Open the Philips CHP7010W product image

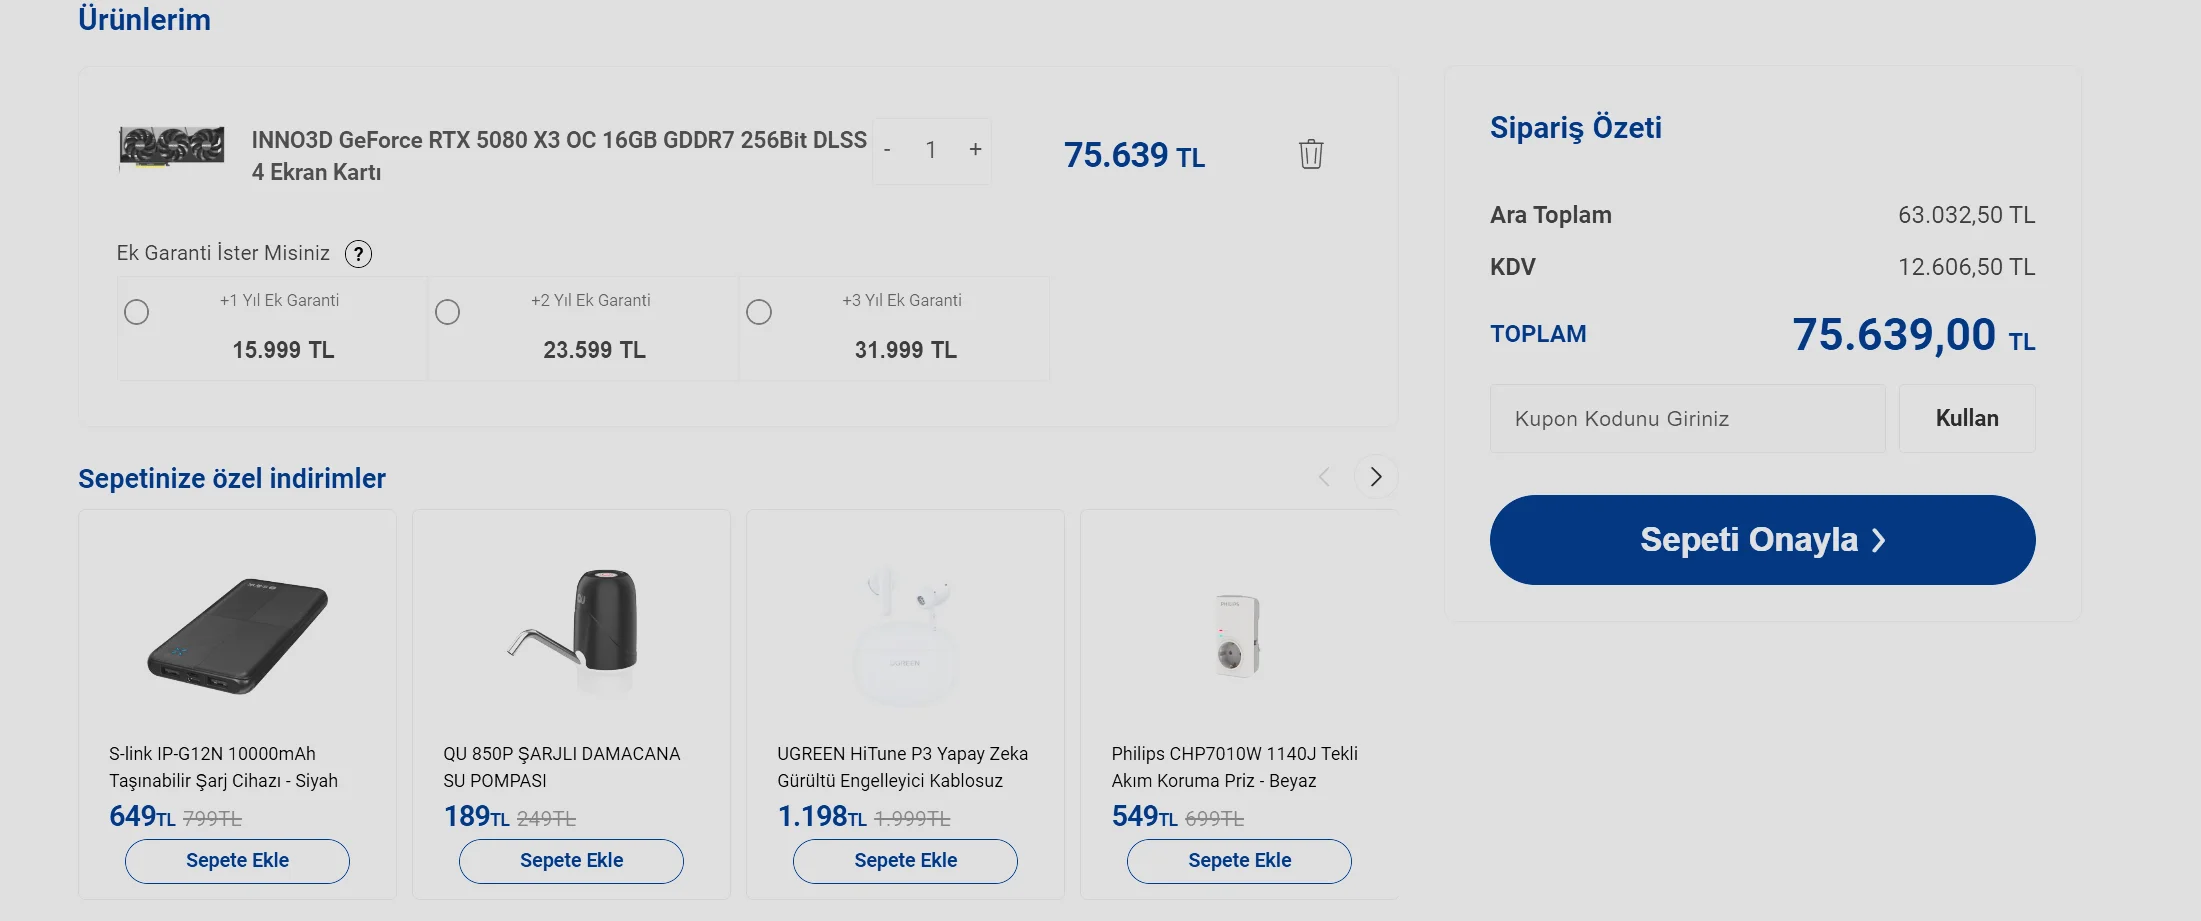(x=1238, y=634)
